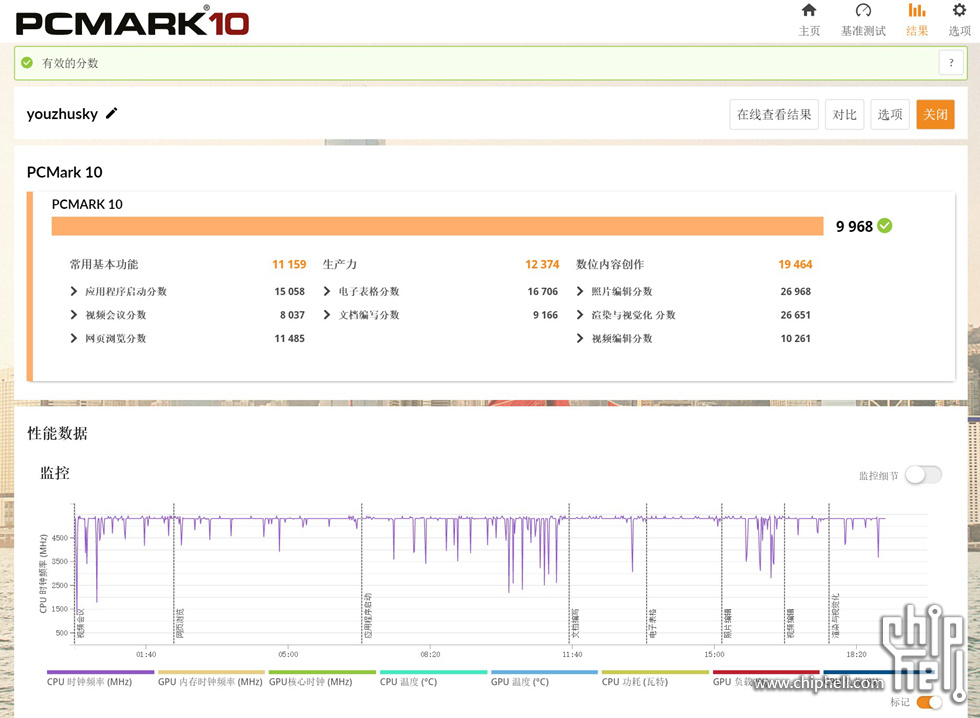Open the ? help icon in the 有效的分数 banner
This screenshot has width=980, height=718.
coord(951,62)
